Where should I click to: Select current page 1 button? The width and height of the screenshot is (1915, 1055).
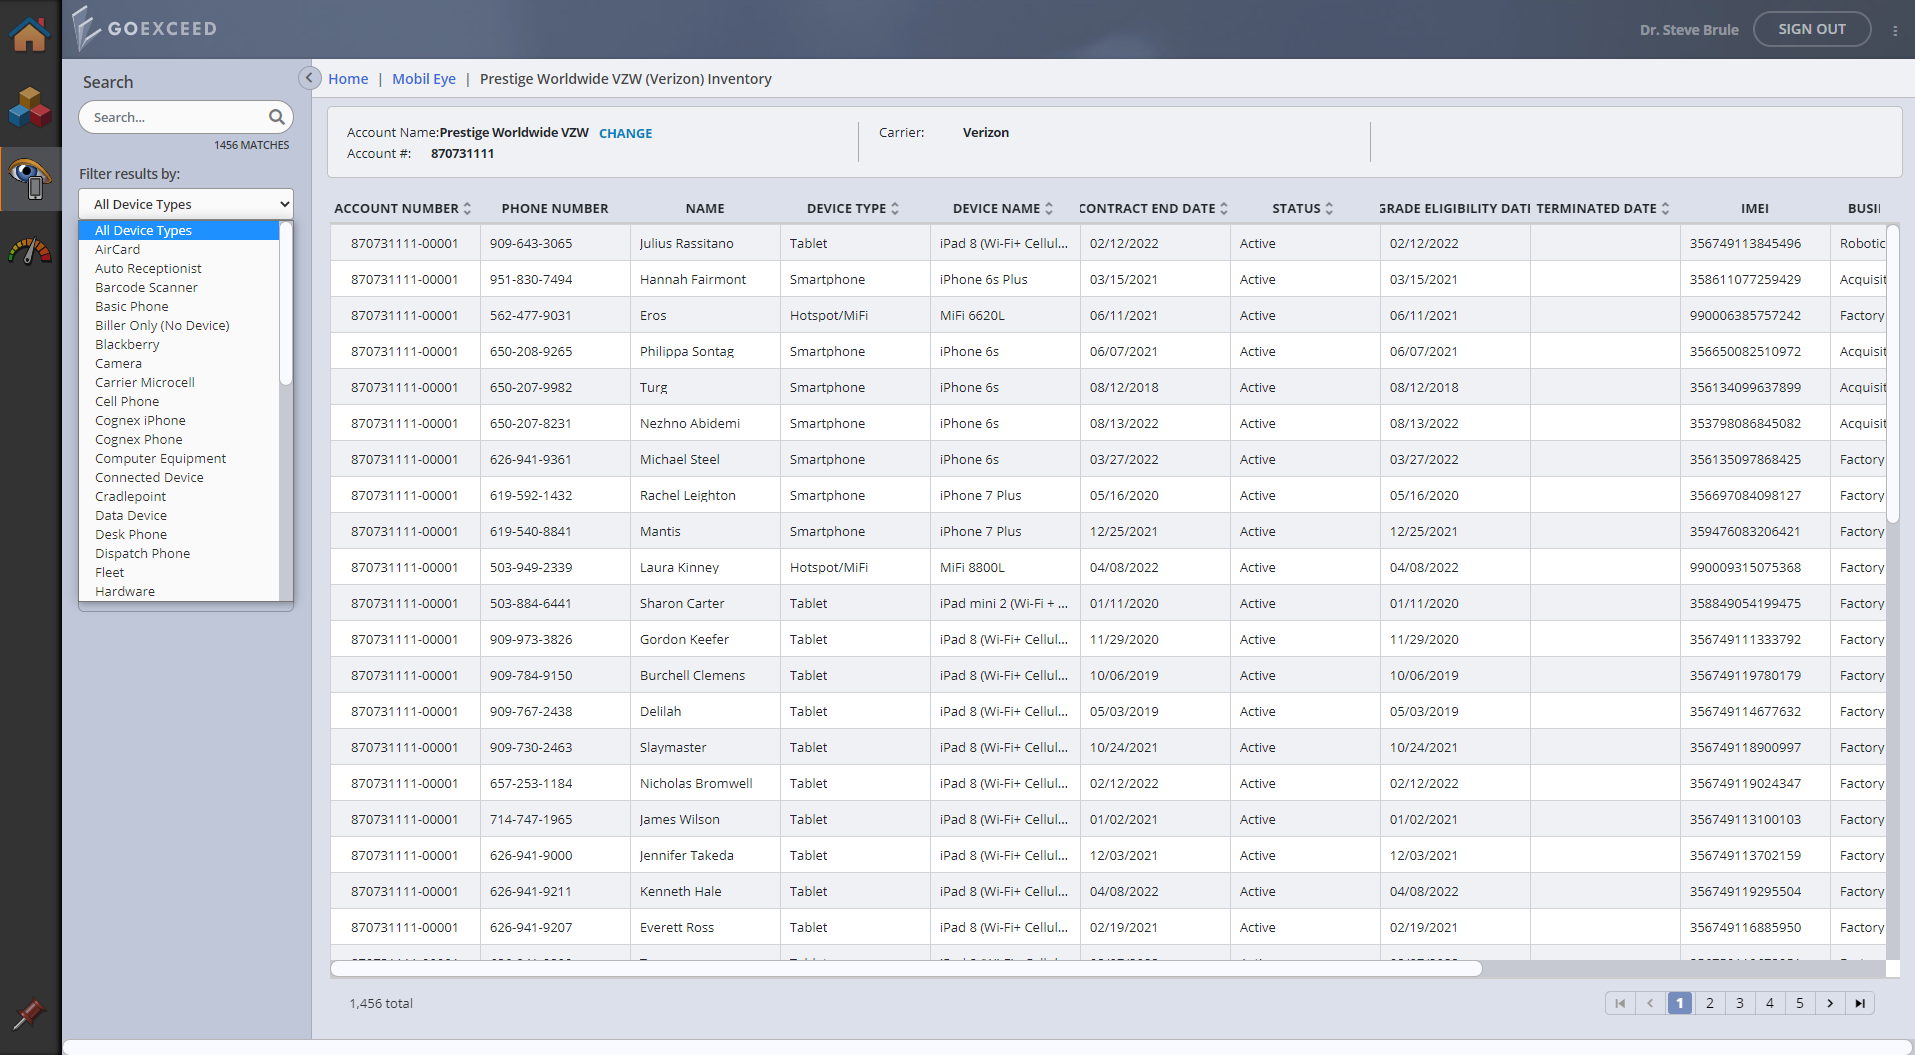[1680, 1003]
